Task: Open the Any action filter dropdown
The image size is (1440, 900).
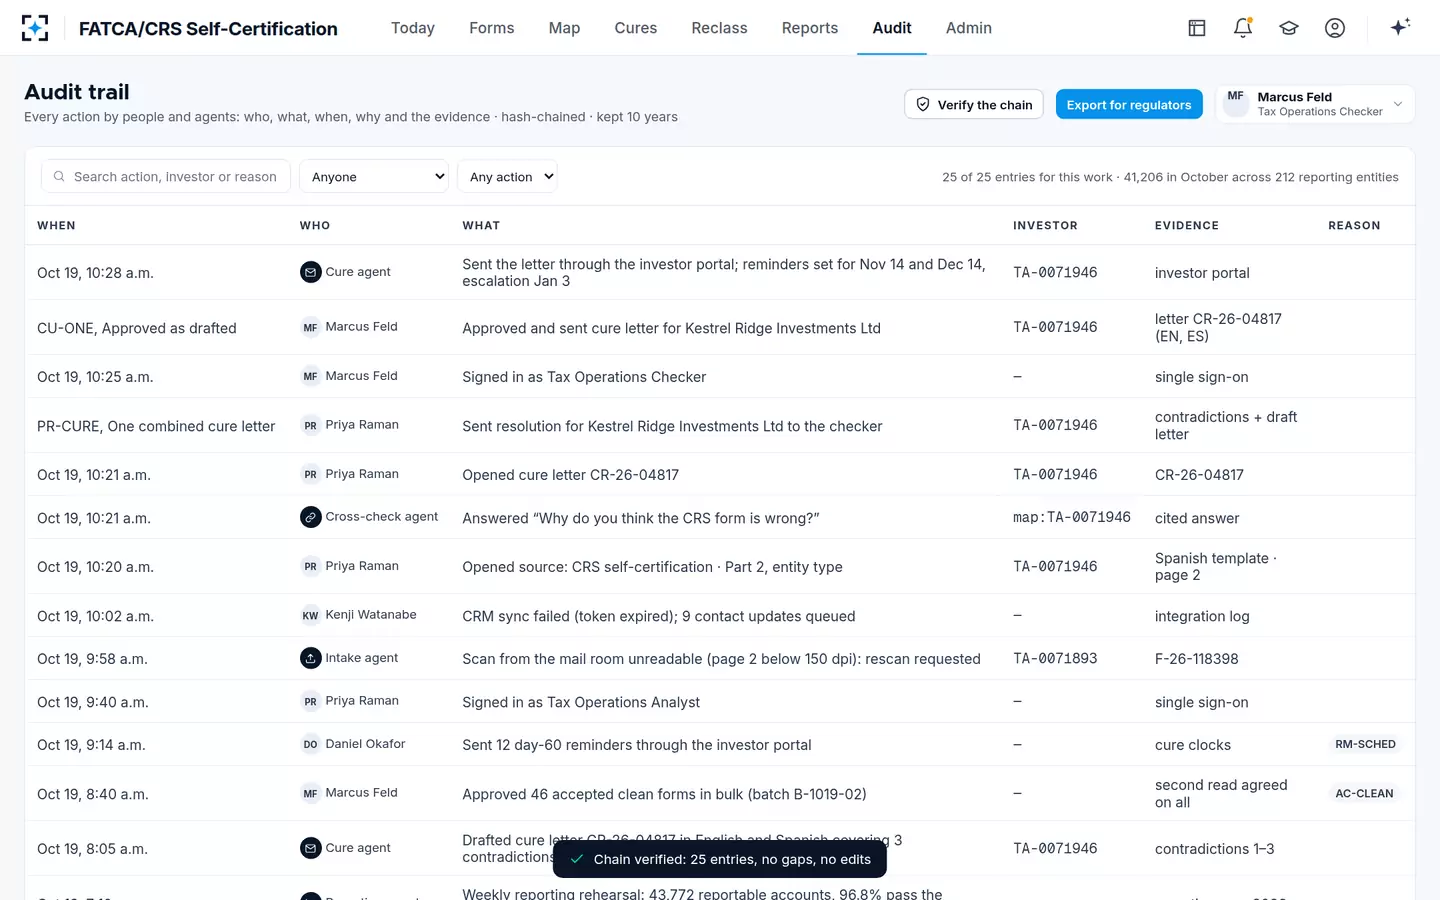Action: click(x=507, y=176)
